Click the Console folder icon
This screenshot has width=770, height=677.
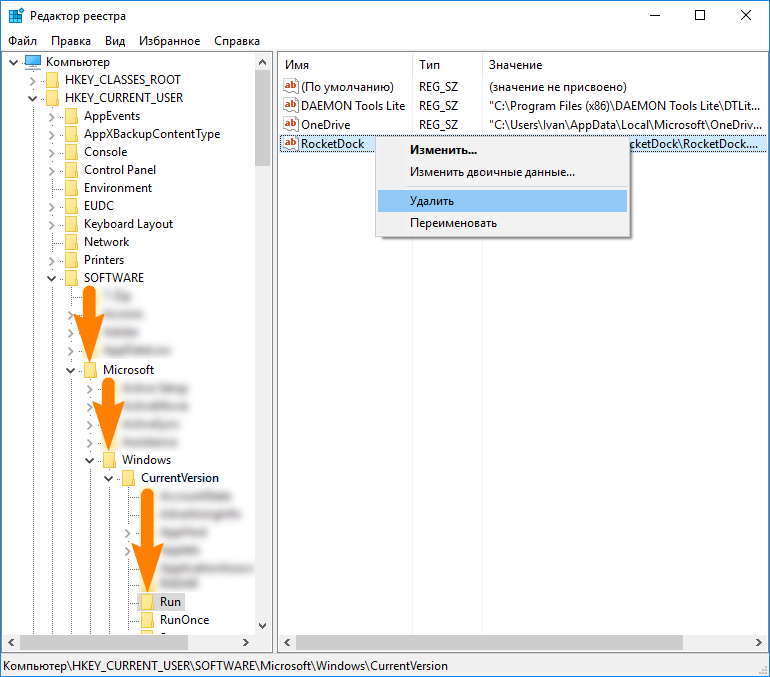71,152
